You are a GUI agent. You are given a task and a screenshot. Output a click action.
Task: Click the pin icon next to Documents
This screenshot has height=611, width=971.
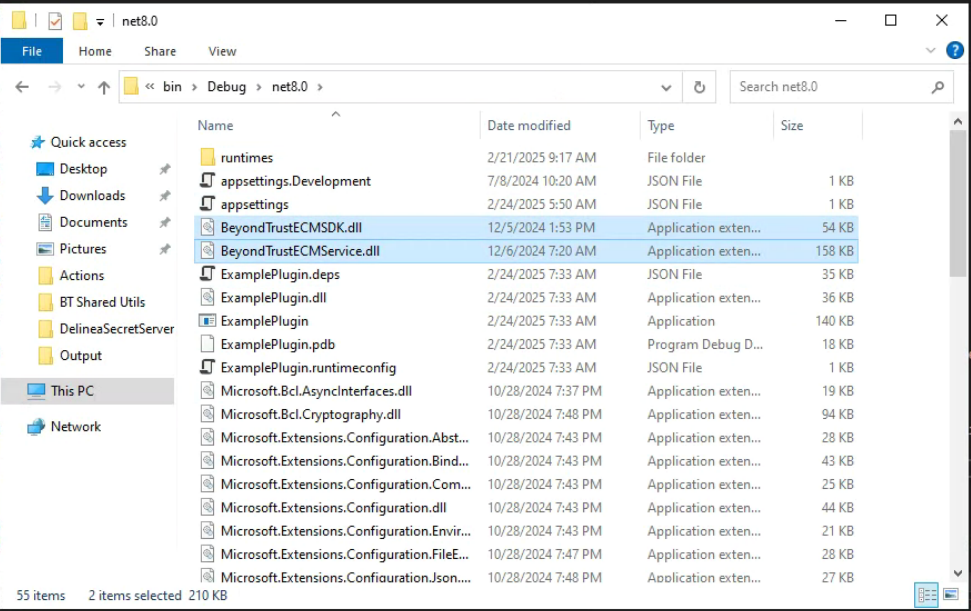[165, 222]
